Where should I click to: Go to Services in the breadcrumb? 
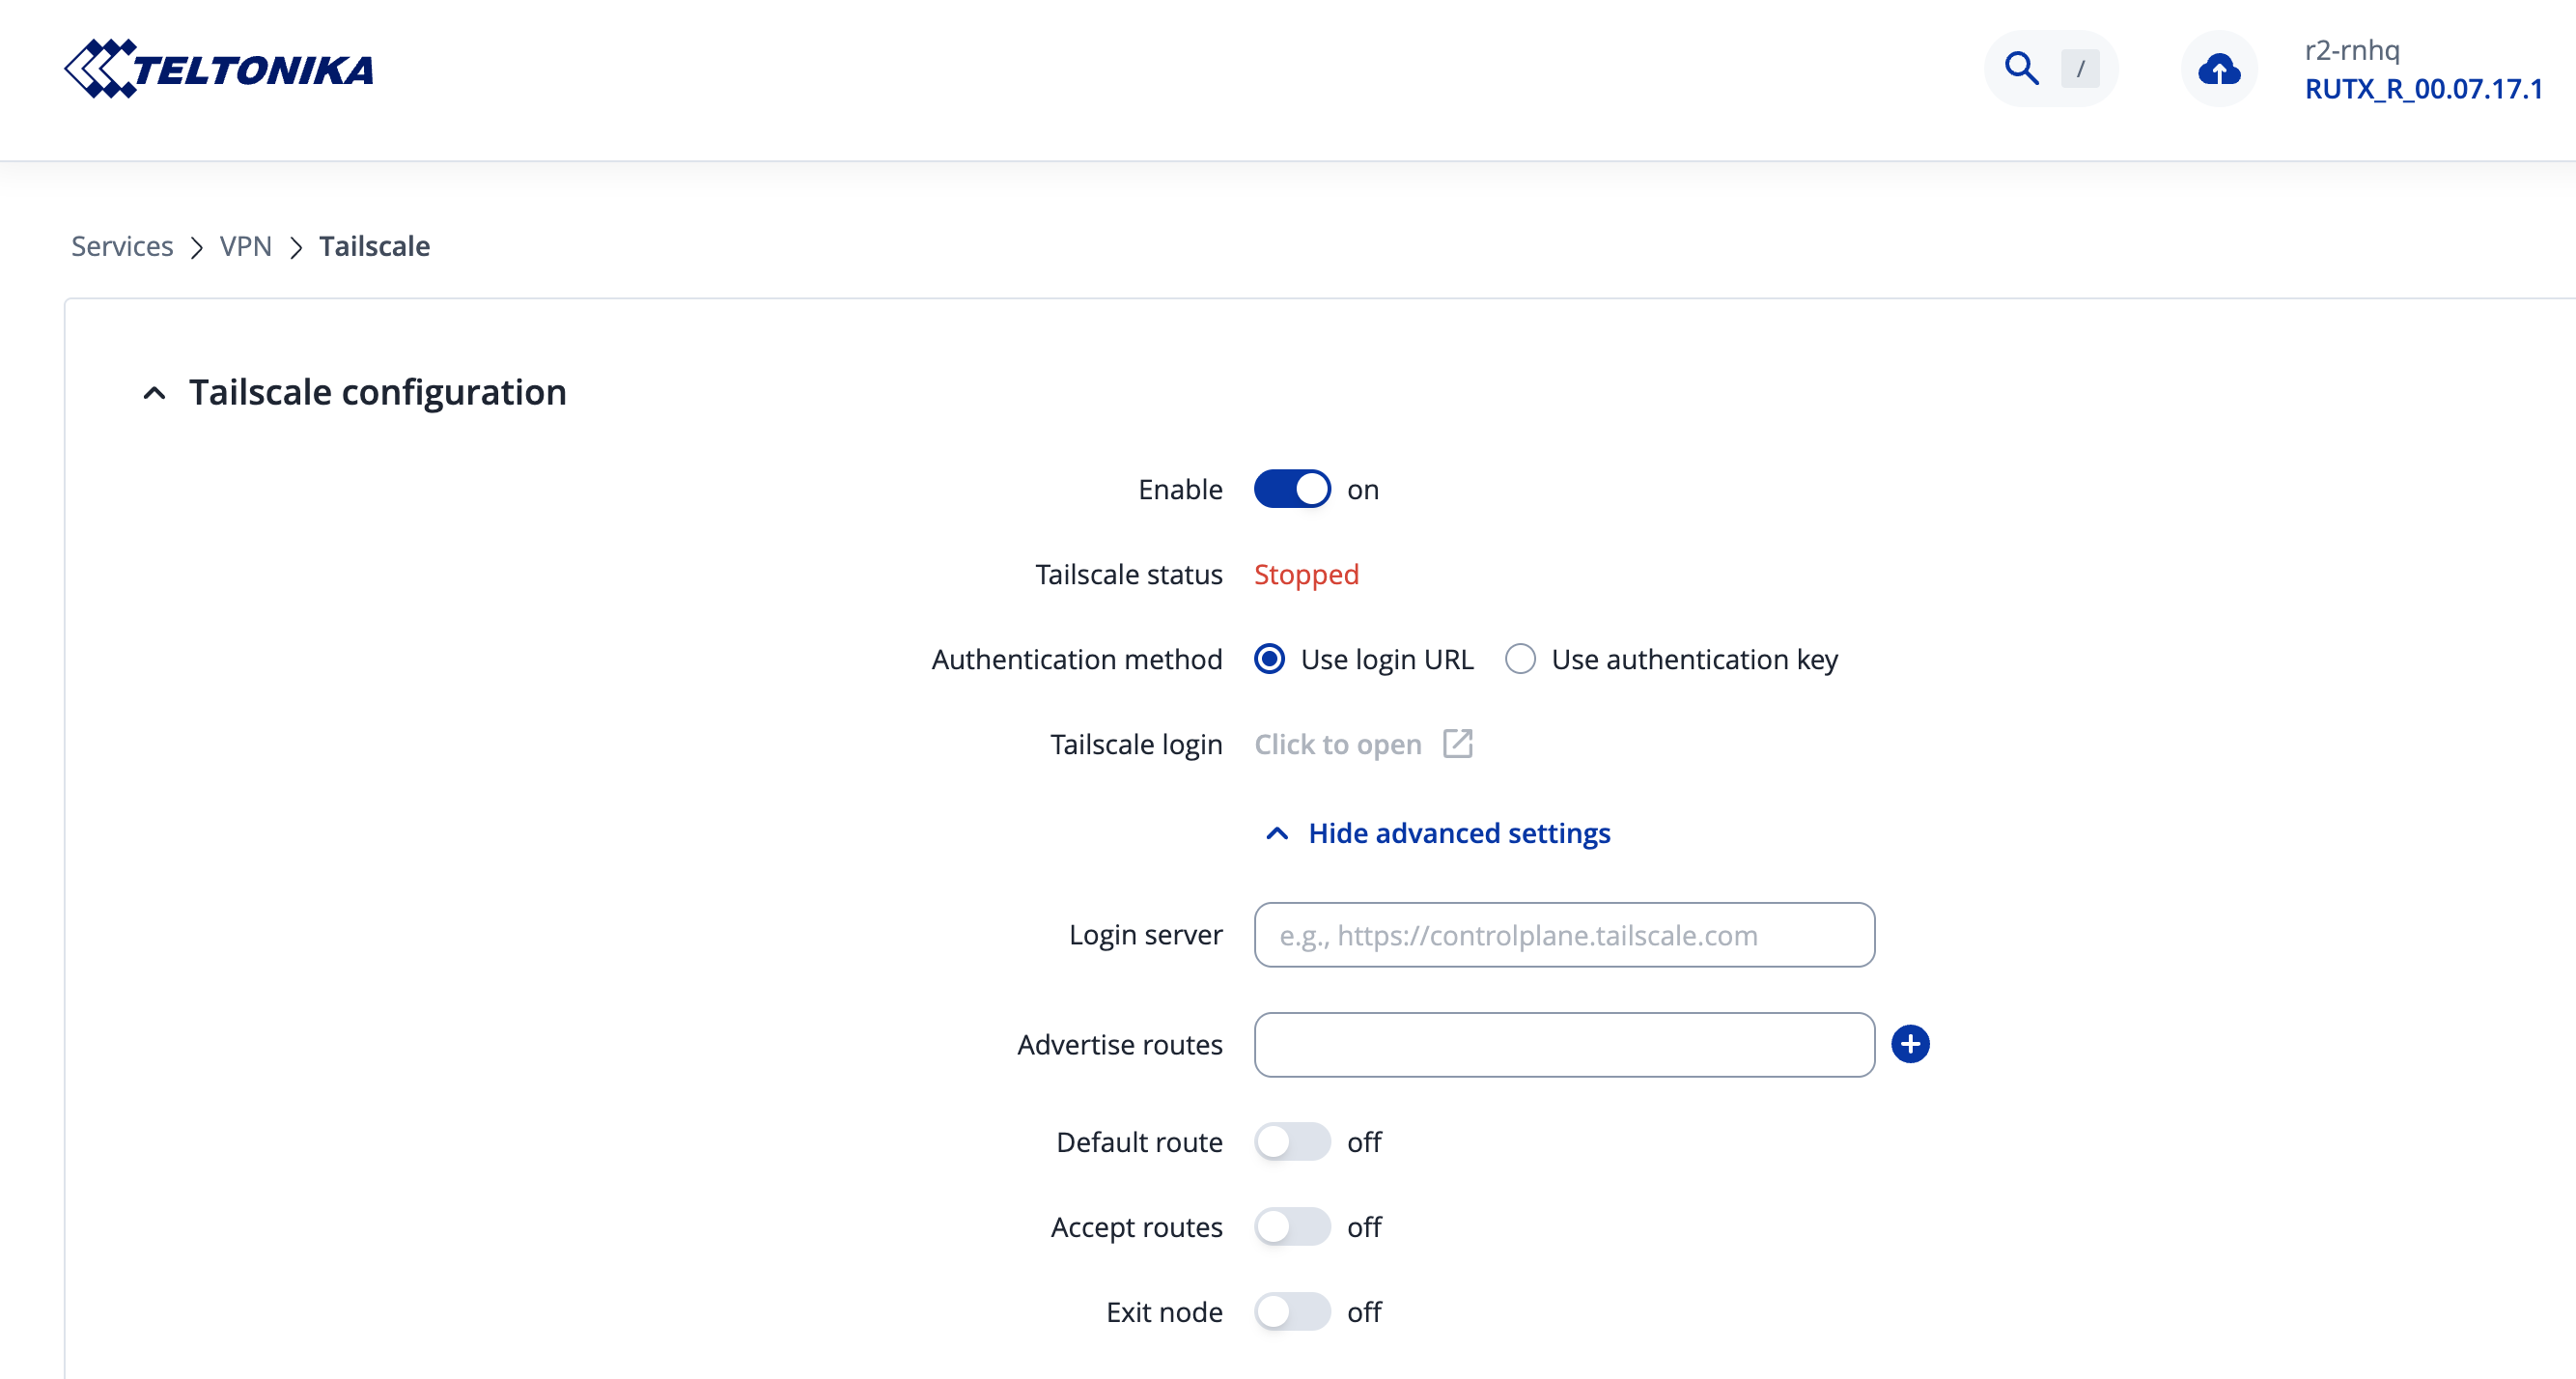pyautogui.click(x=122, y=246)
